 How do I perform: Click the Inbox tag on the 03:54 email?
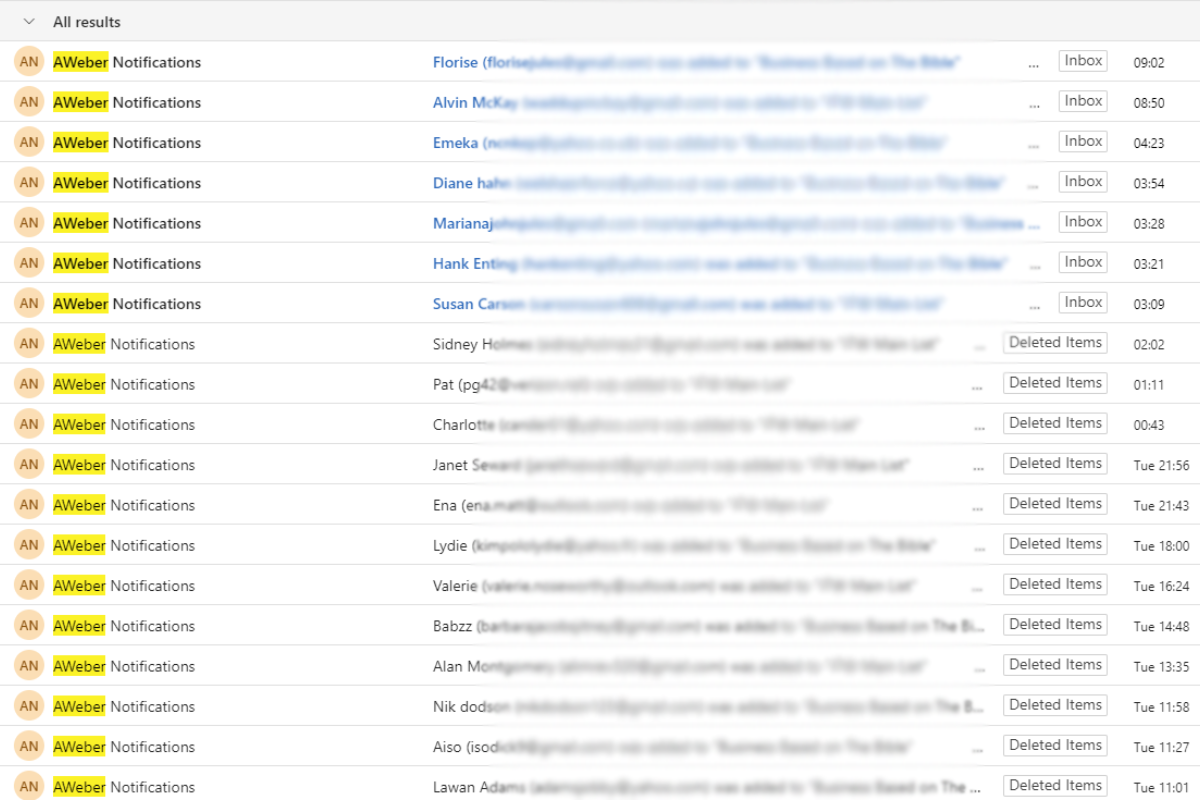pos(1083,181)
